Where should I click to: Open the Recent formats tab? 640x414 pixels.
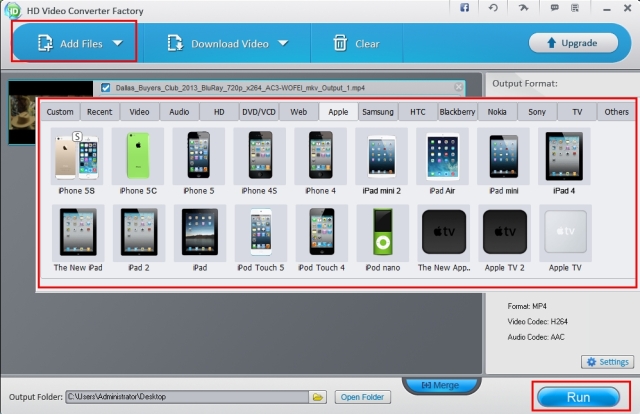click(100, 112)
